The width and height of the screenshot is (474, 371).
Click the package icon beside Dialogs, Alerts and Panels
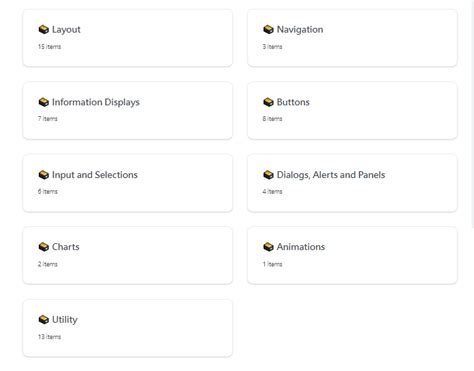[268, 175]
